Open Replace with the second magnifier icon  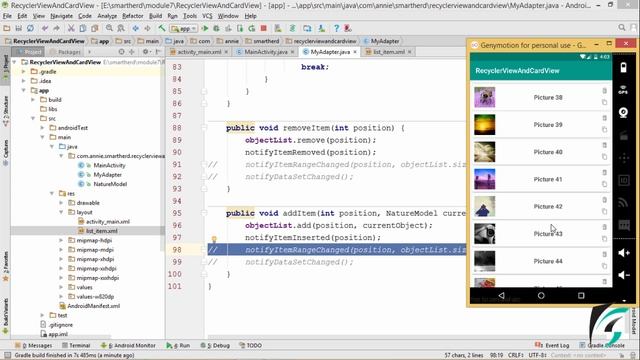121,28
